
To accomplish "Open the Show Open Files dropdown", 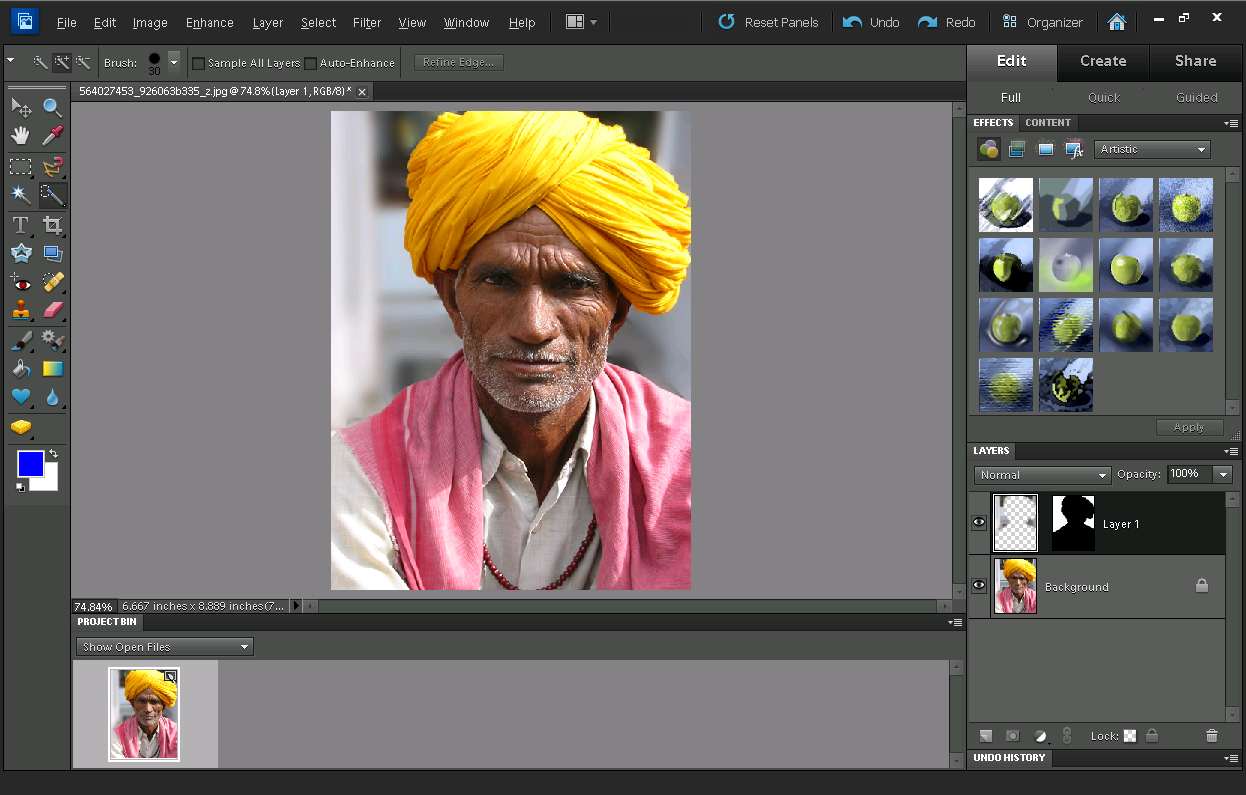I will click(163, 646).
